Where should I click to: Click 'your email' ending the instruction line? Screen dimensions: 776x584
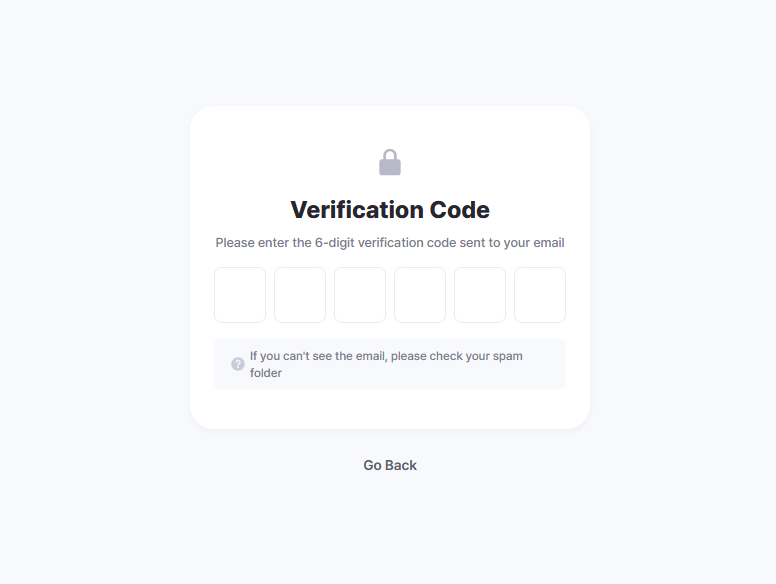[x=535, y=243]
